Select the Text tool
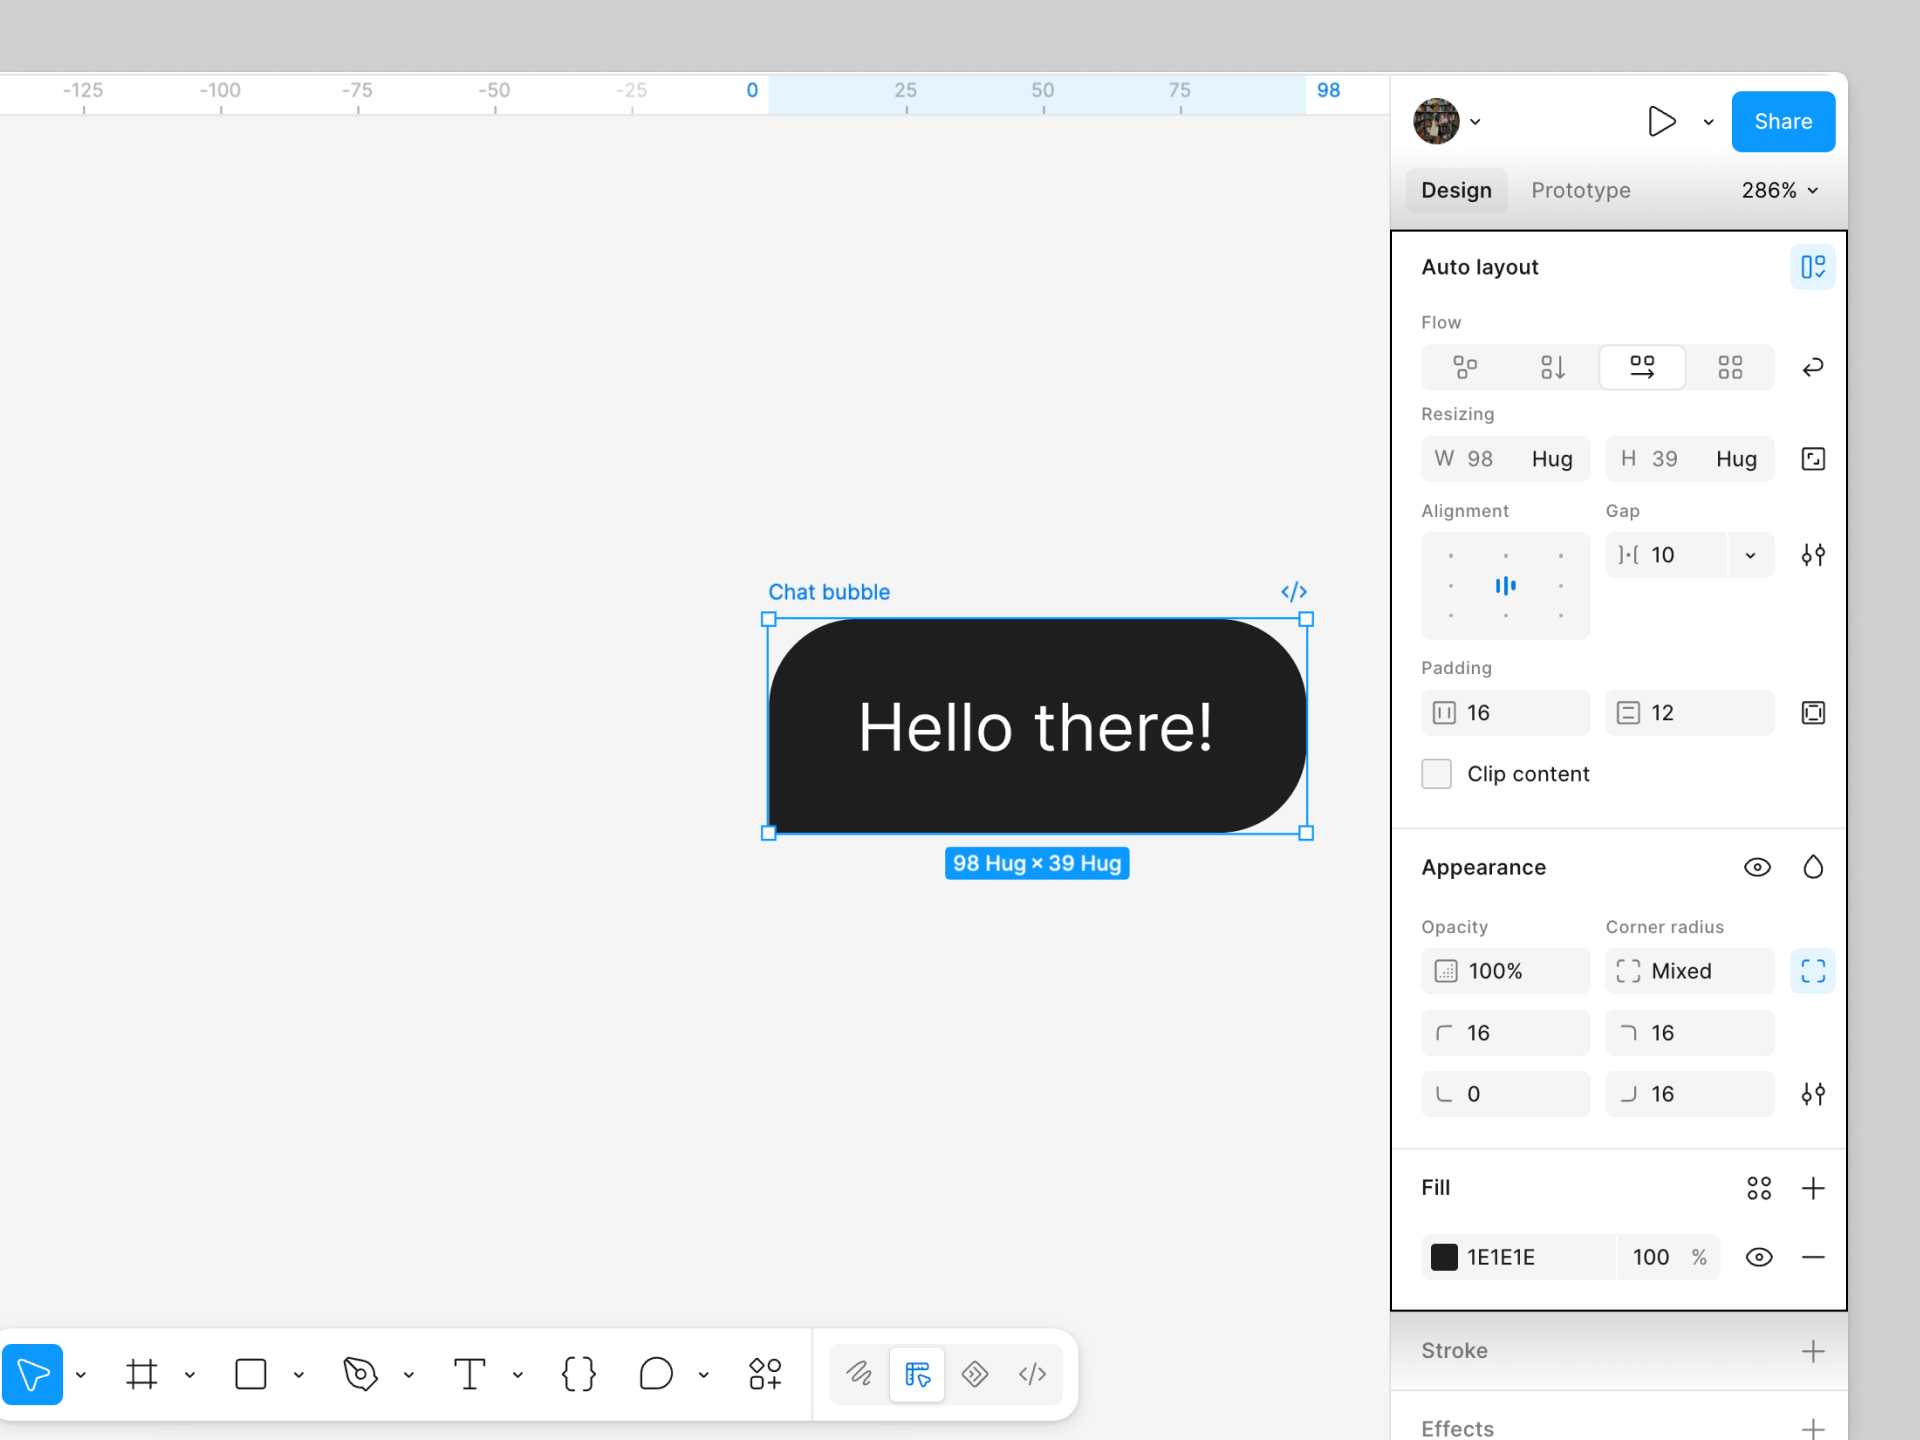The width and height of the screenshot is (1920, 1440). 469,1374
